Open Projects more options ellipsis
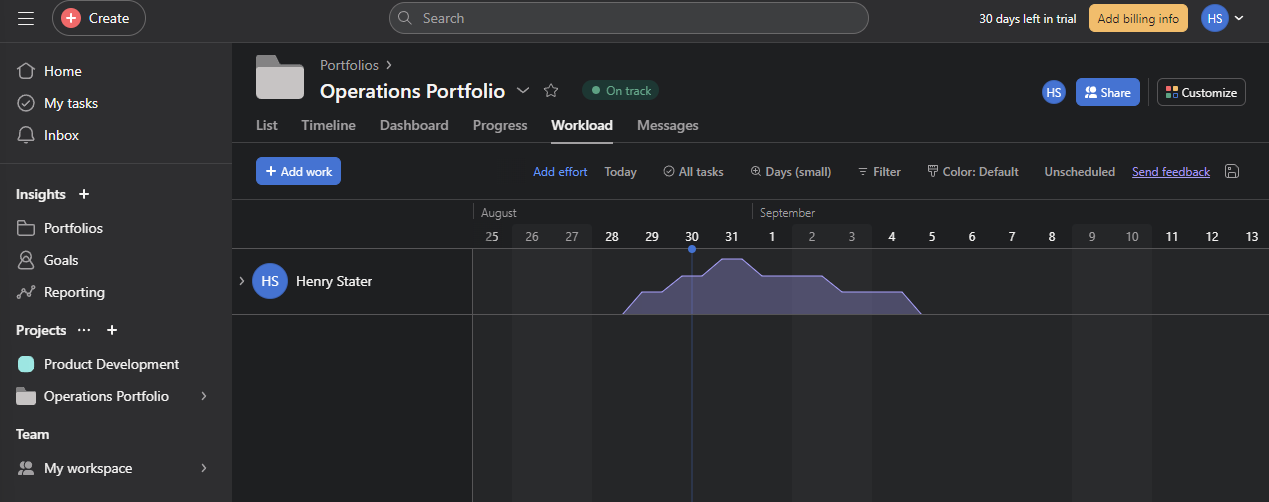1269x502 pixels. point(84,330)
